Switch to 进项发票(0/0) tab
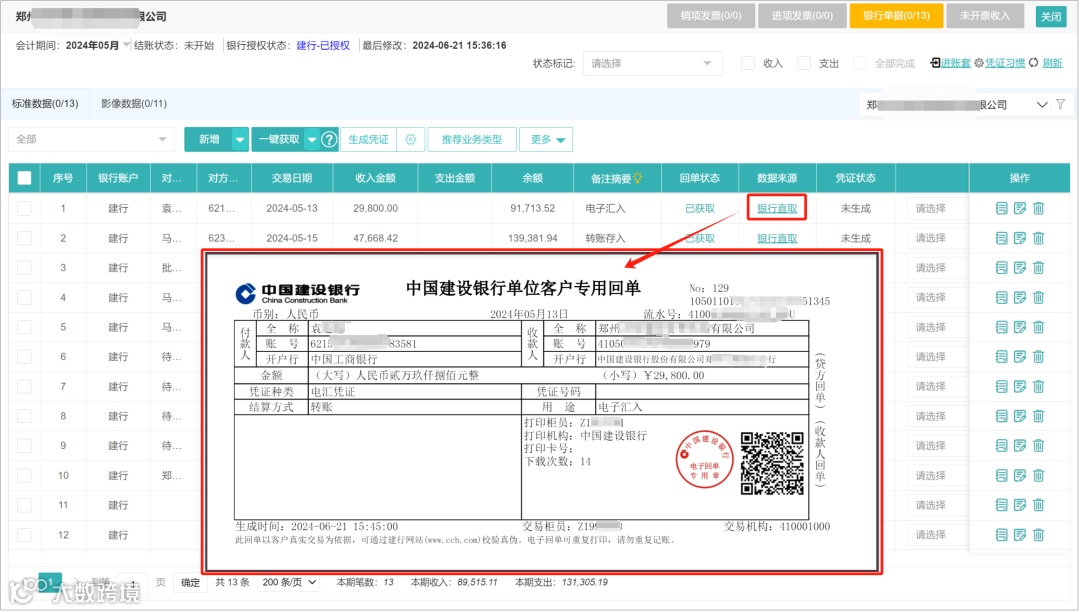Image resolution: width=1080 pixels, height=612 pixels. [802, 15]
